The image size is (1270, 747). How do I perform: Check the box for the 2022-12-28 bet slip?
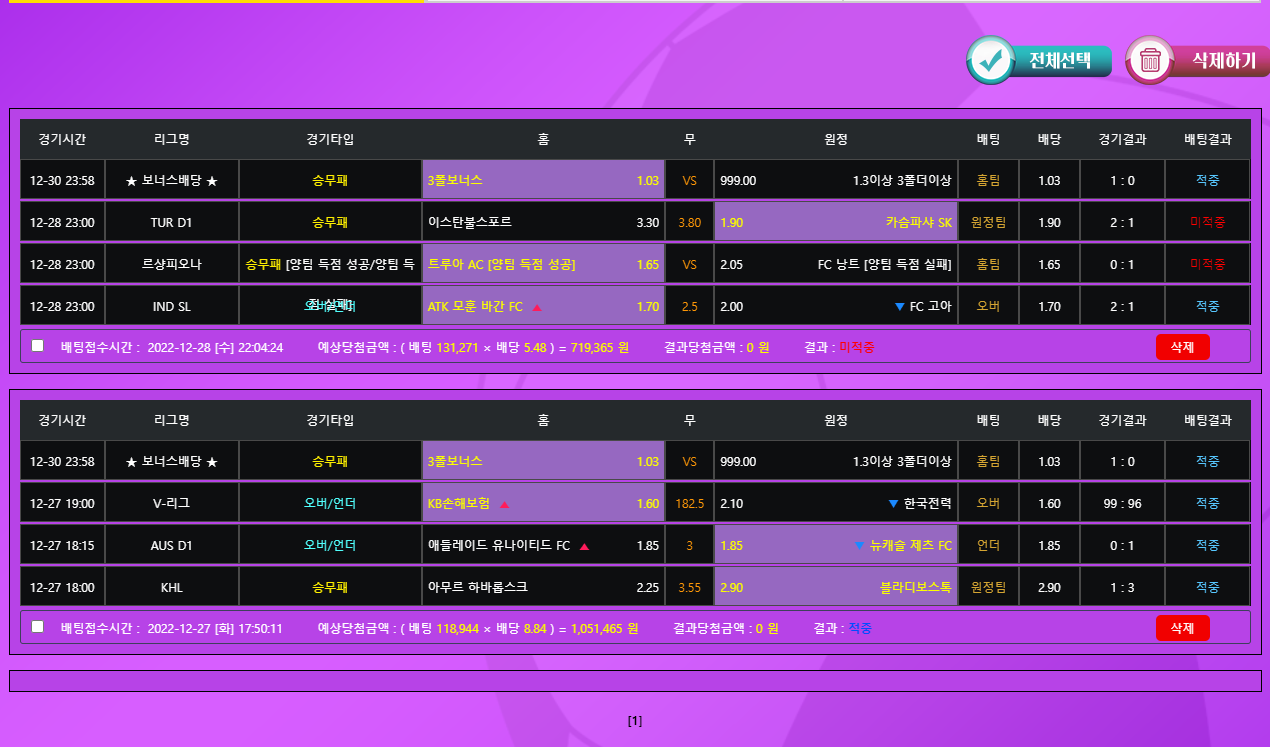click(38, 346)
